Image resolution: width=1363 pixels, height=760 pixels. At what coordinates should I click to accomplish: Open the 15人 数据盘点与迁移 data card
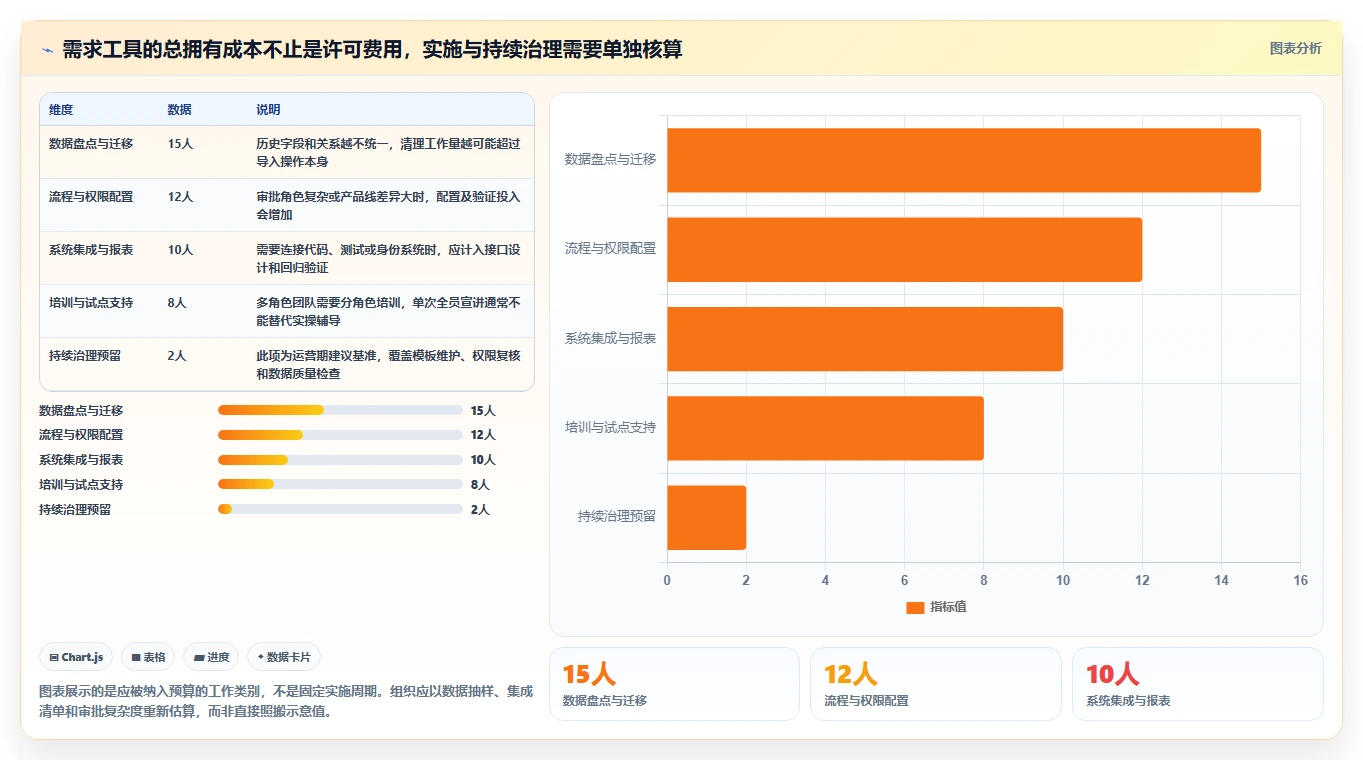click(x=674, y=684)
